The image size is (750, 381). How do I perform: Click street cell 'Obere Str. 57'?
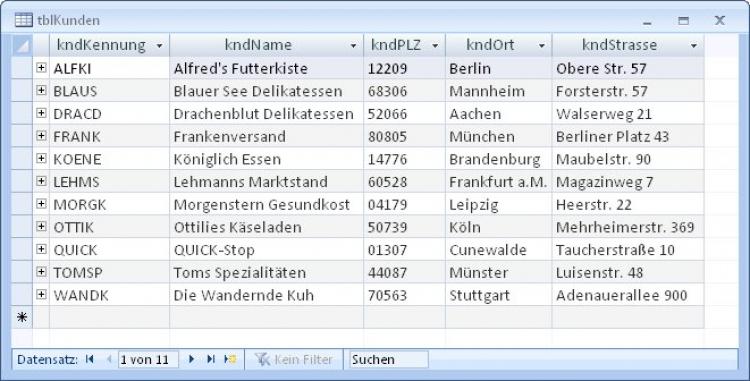coord(628,68)
